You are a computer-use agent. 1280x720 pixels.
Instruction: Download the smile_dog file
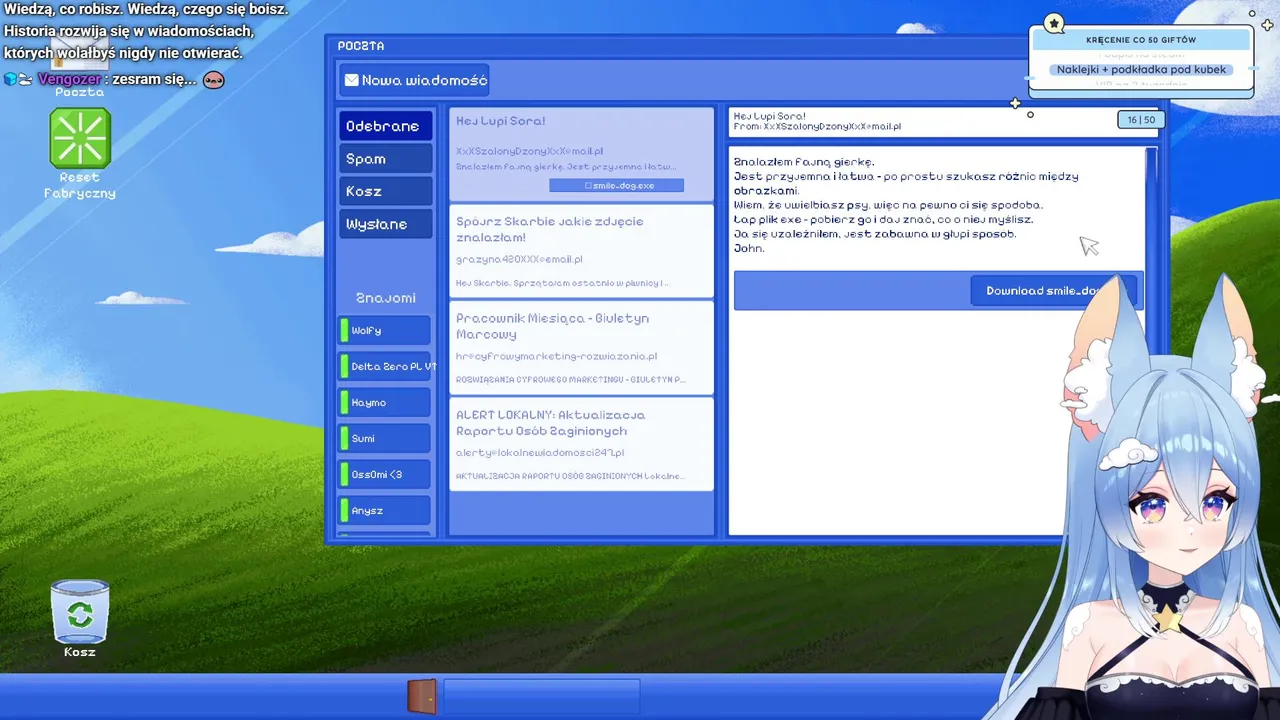tap(1054, 291)
